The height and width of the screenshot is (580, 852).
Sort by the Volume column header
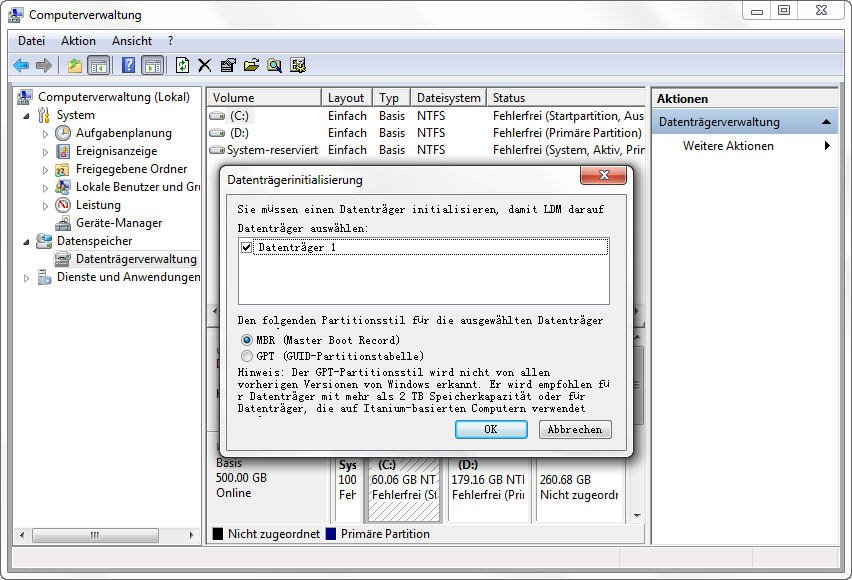click(x=264, y=98)
